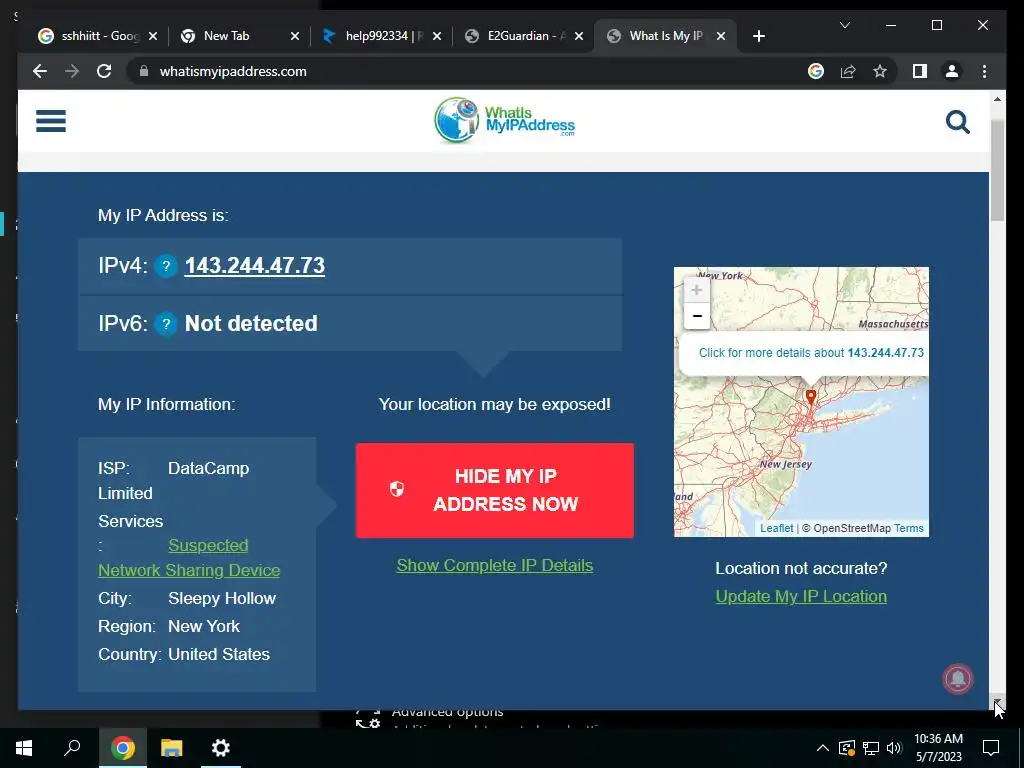Open Chrome three-dot menu
The width and height of the screenshot is (1024, 768).
[984, 71]
